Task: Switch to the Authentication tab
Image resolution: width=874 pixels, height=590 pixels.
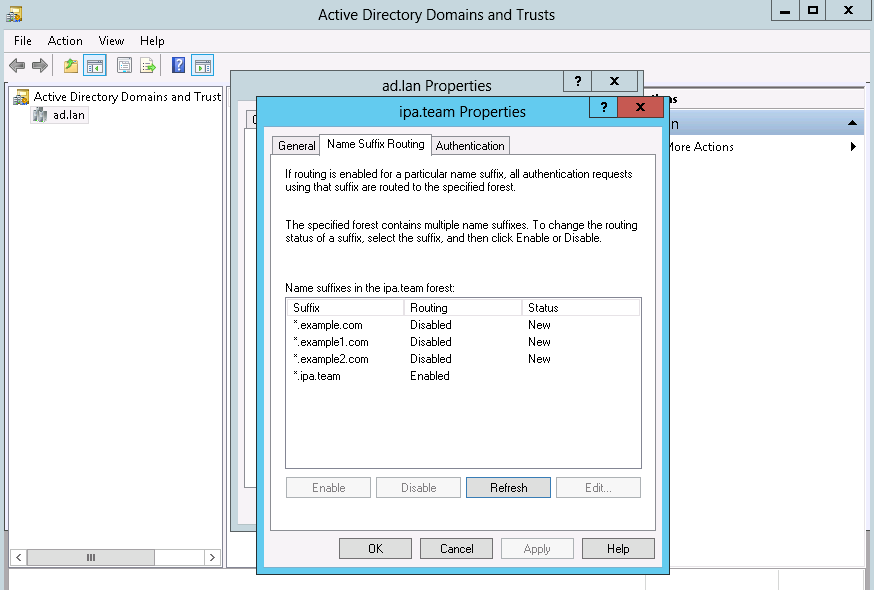Action: coord(470,146)
